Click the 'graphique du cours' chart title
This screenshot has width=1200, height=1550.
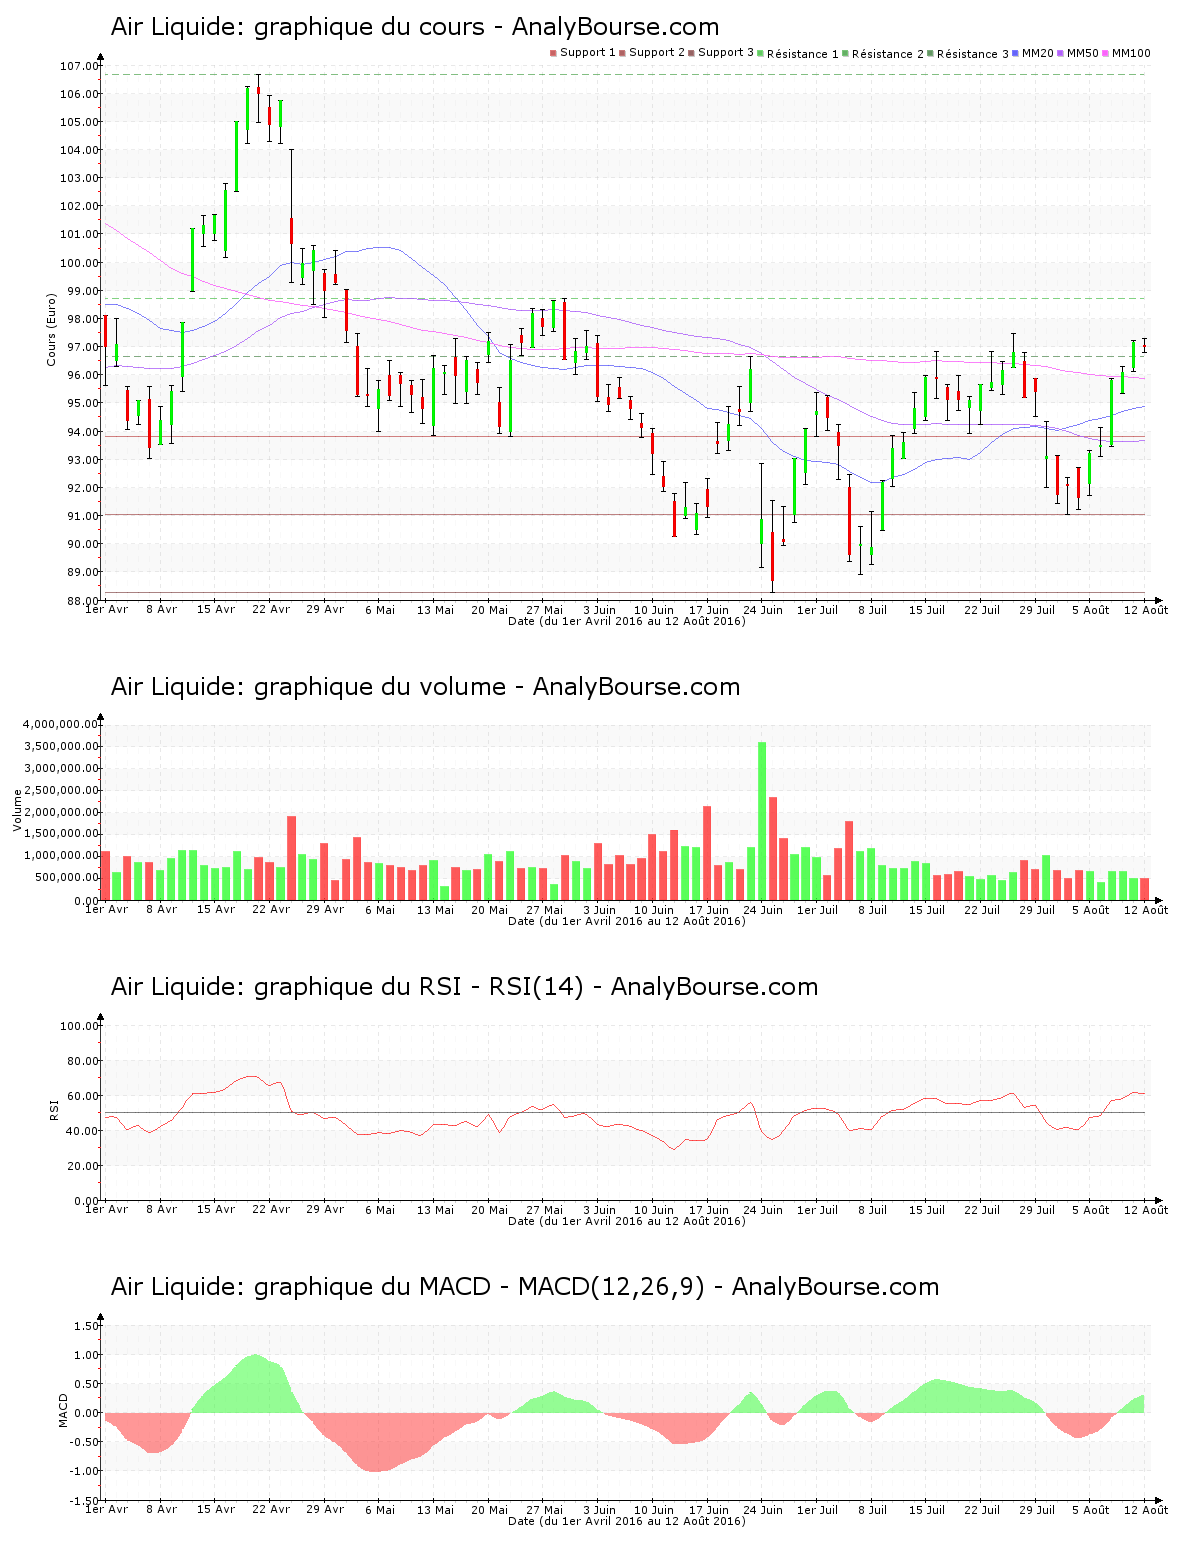[414, 27]
